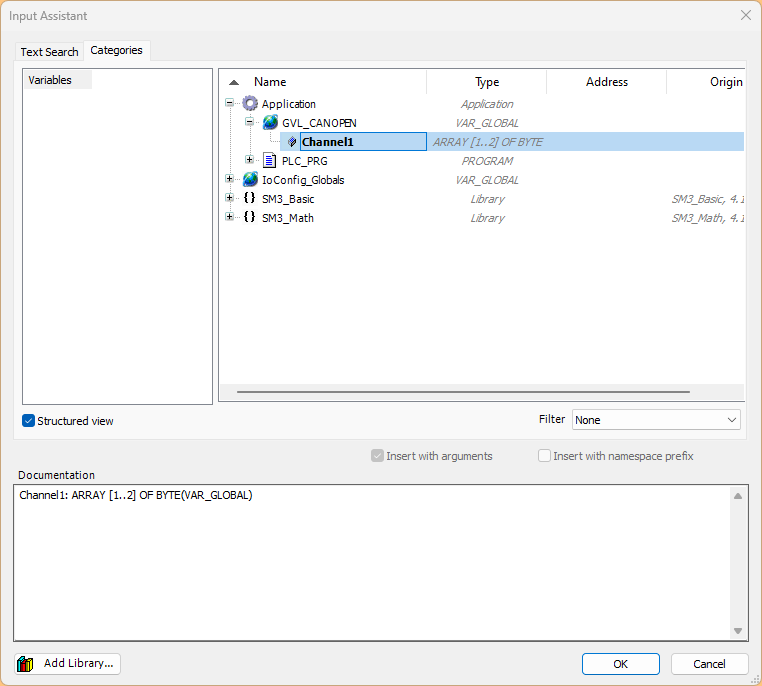Click the books icon on Add Library
Viewport: 762px width, 686px height.
click(25, 664)
